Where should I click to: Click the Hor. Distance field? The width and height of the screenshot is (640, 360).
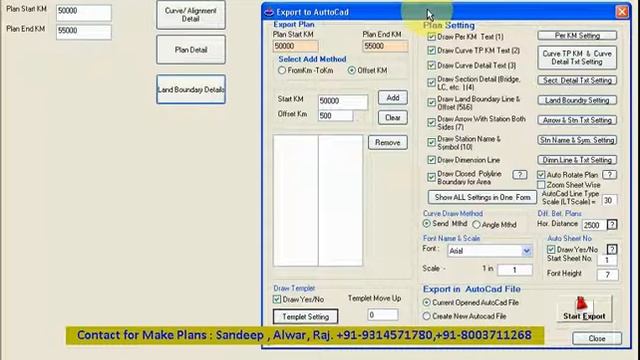[594, 225]
